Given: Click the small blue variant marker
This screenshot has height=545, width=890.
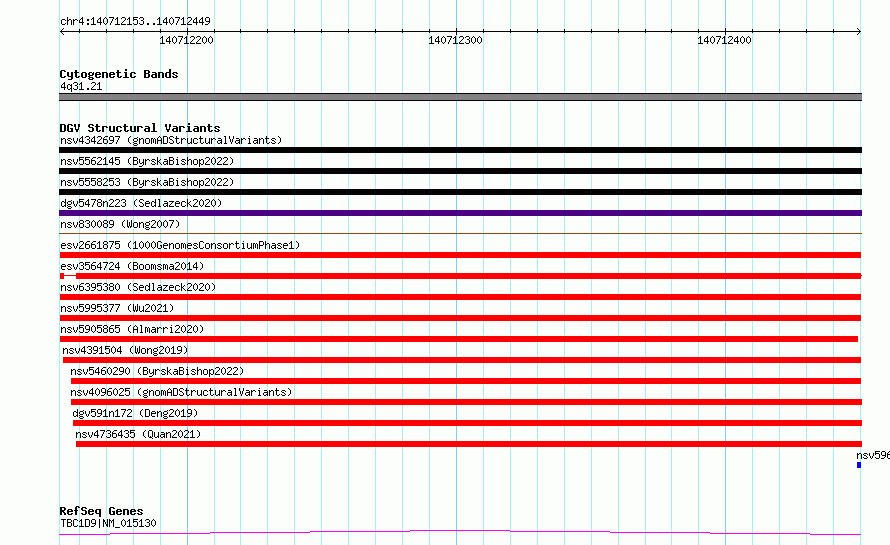Looking at the screenshot, I should coord(859,465).
